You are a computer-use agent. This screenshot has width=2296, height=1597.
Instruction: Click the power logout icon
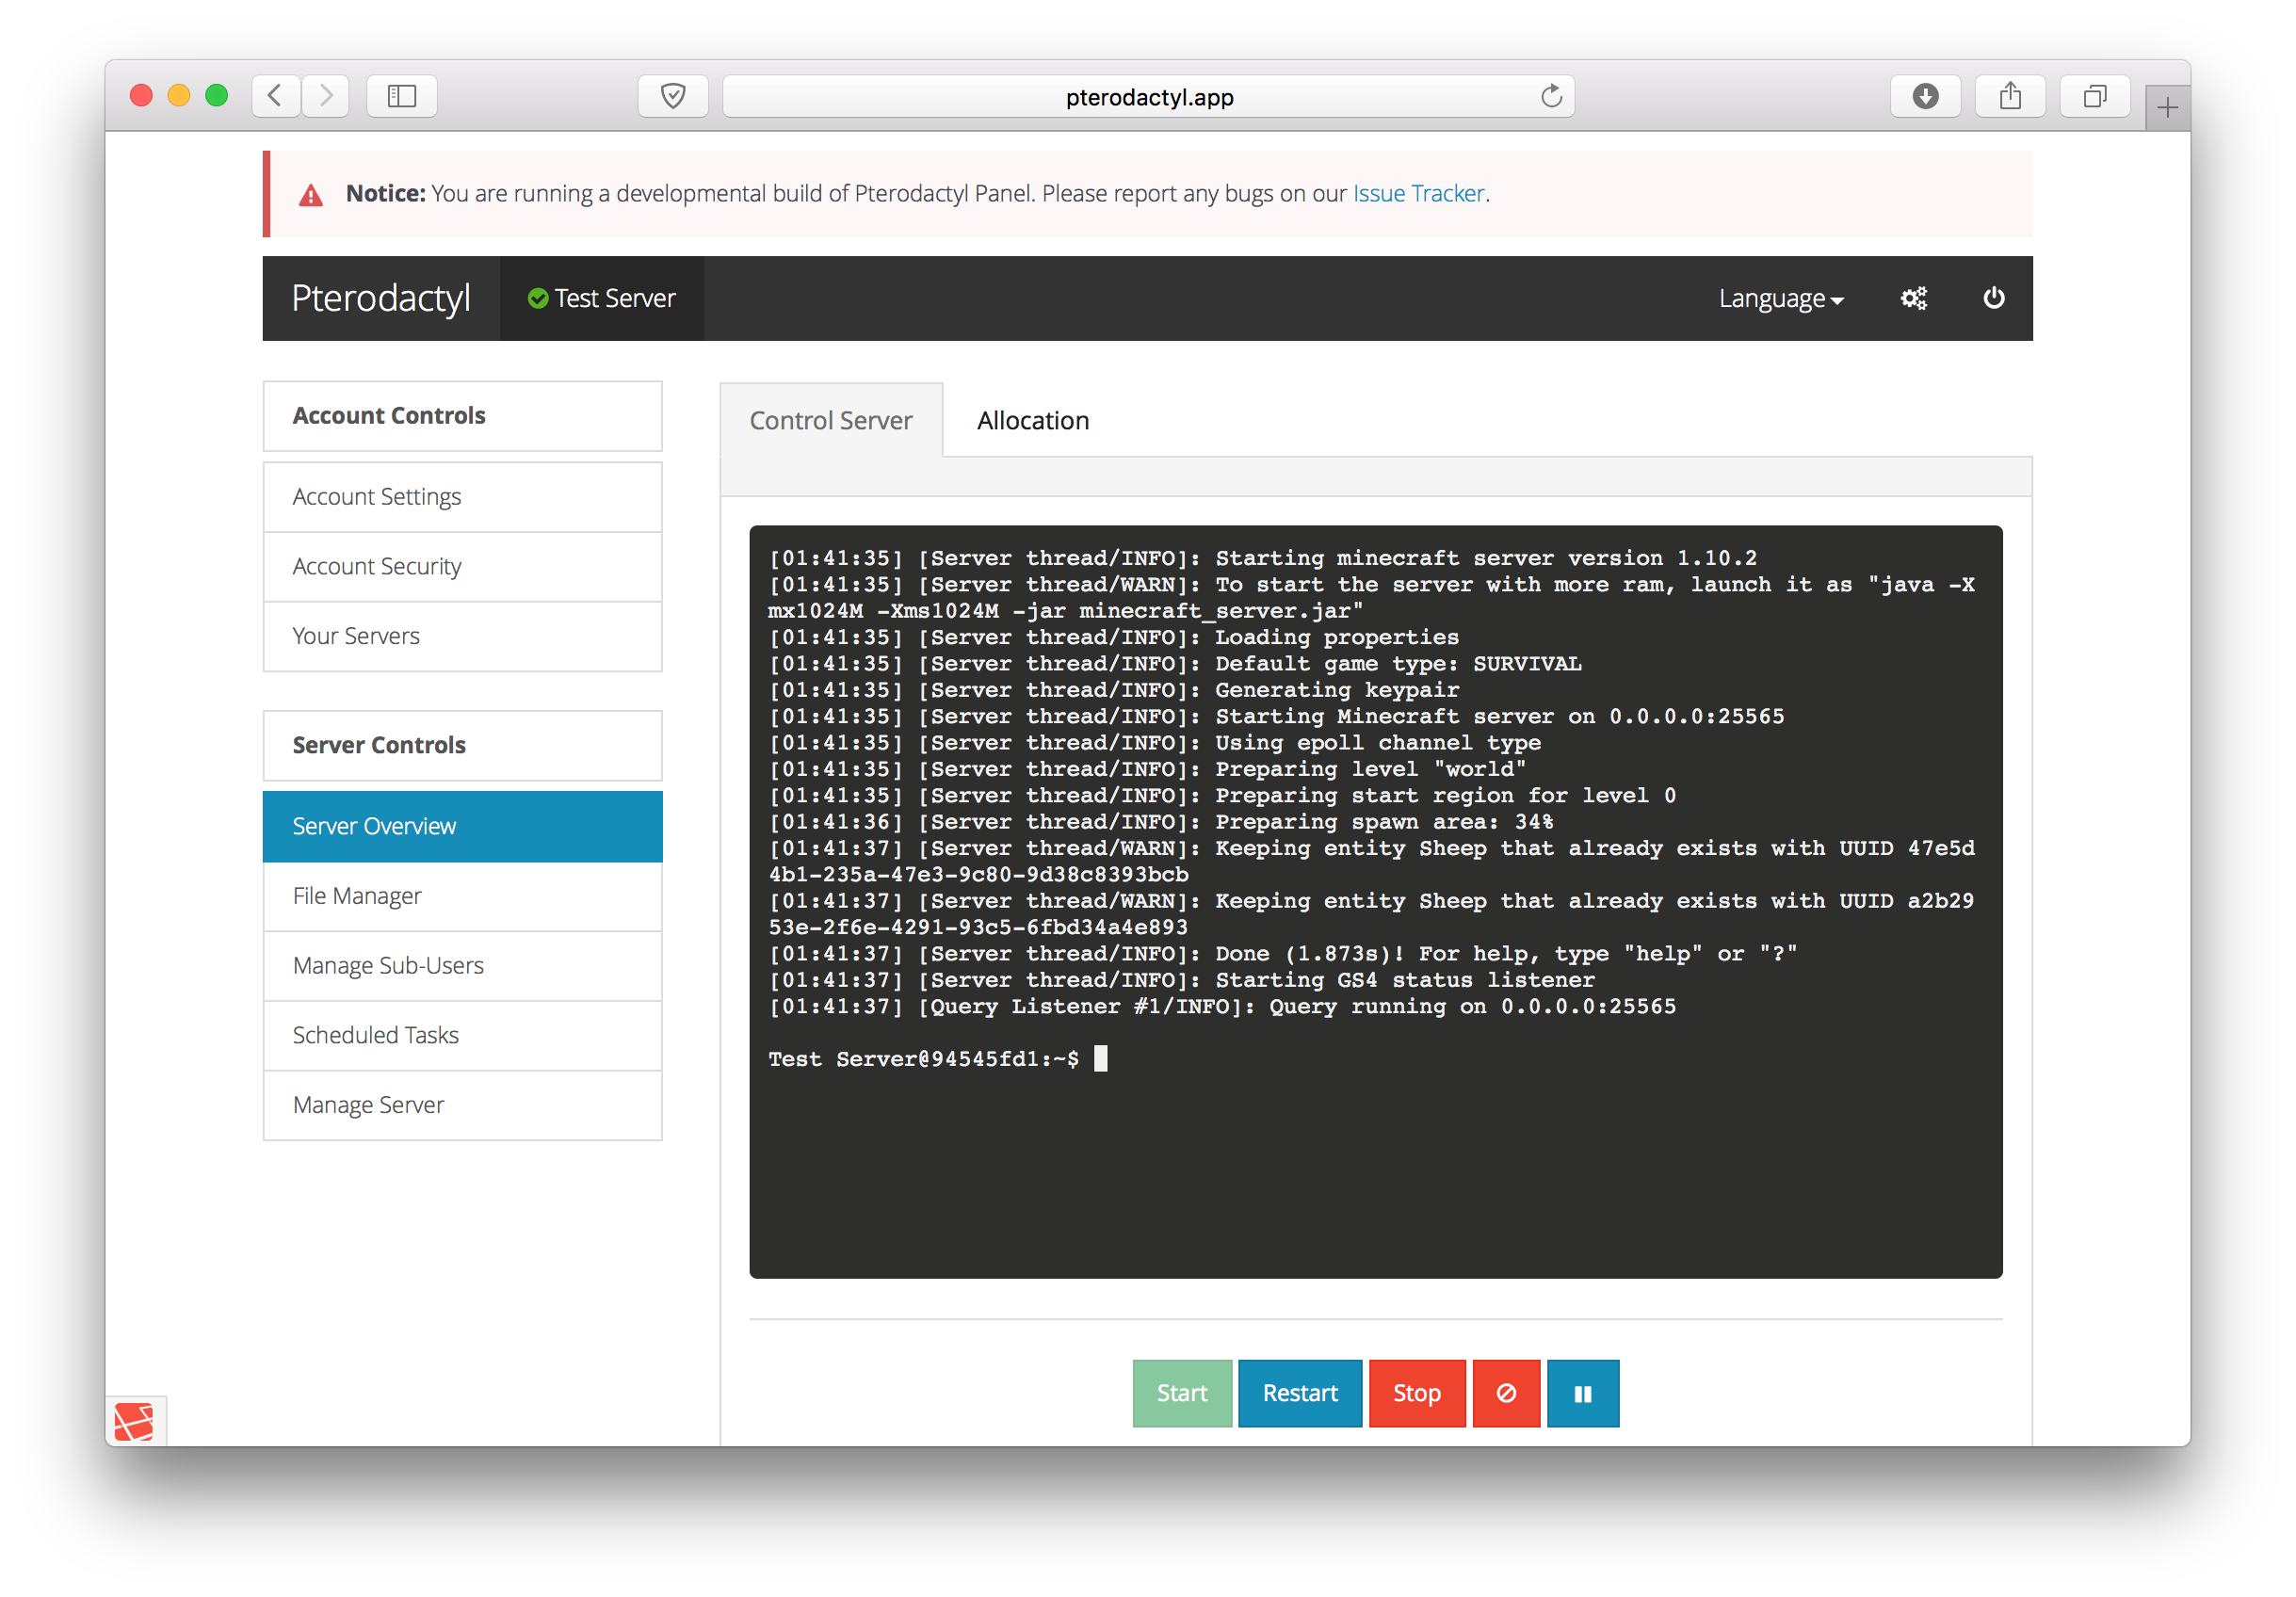(x=1993, y=298)
